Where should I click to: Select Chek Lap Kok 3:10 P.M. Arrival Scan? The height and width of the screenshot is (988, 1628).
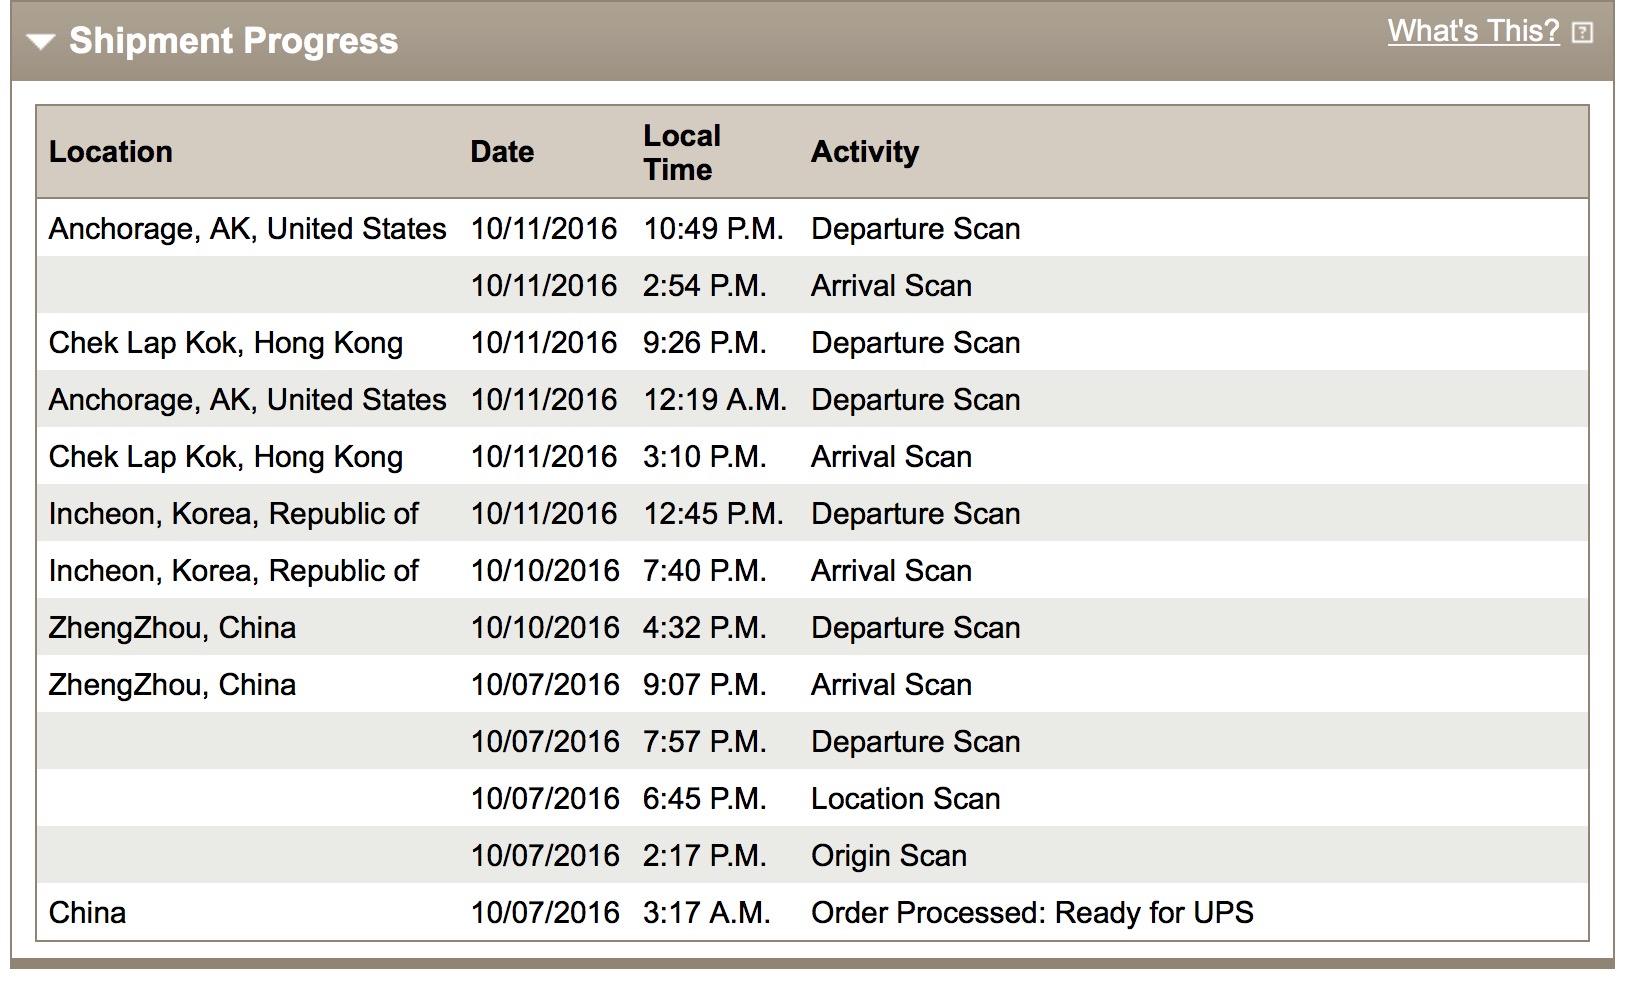coord(812,456)
